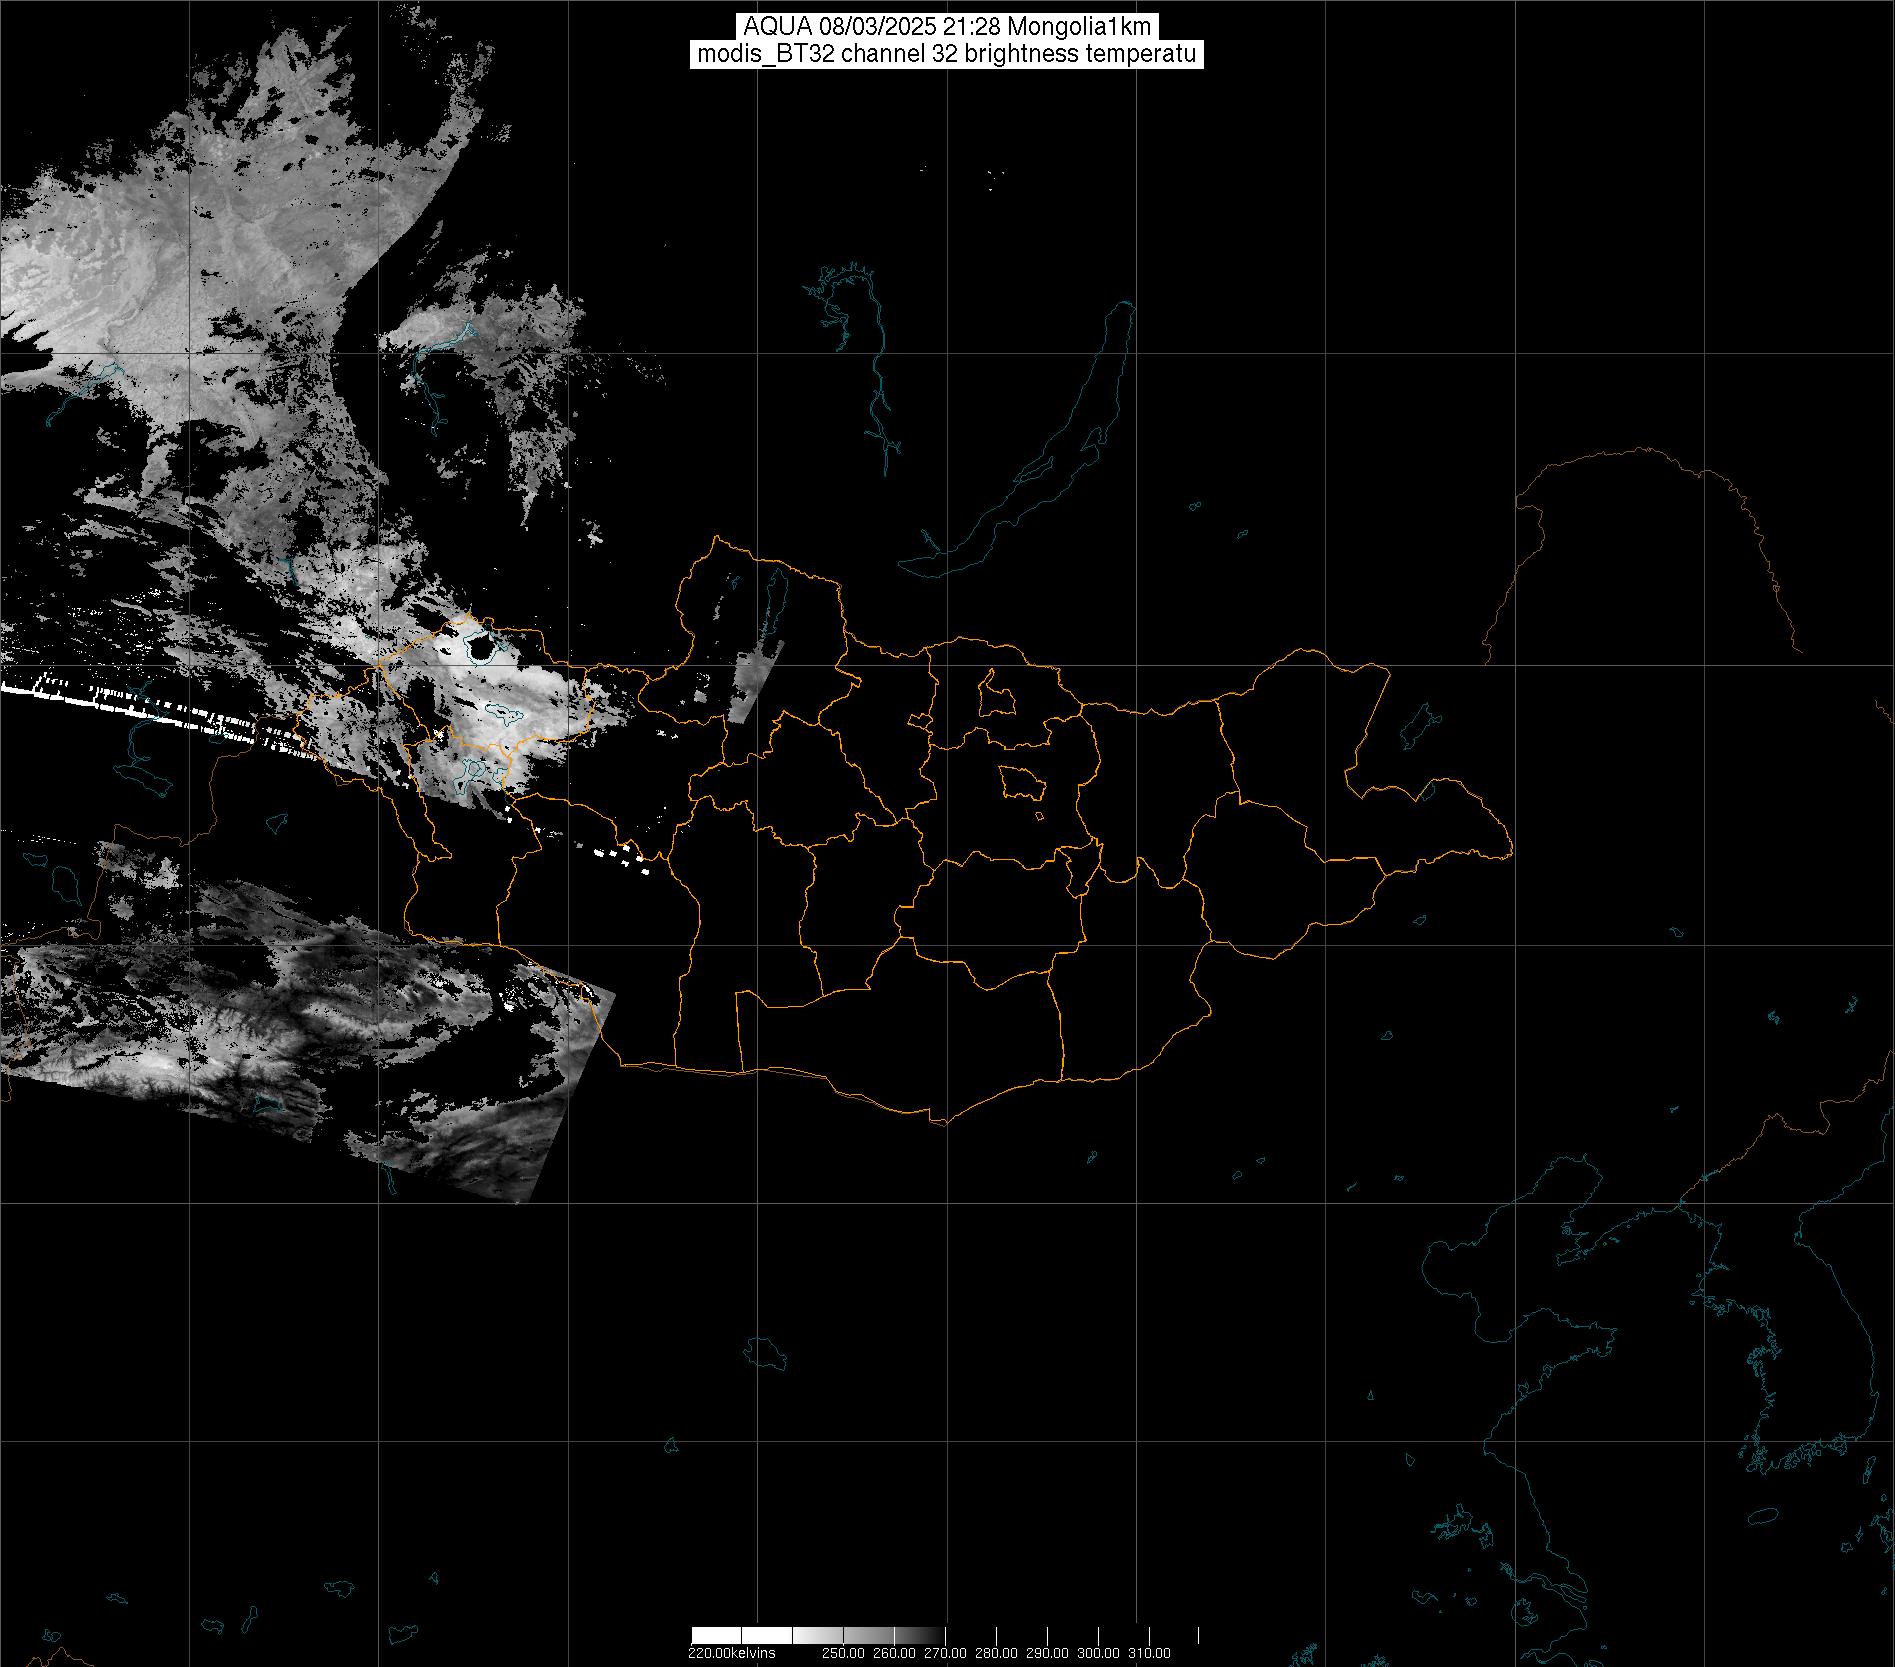Click the grayscale brightness temperature colorbar
This screenshot has height=1667, width=1895.
tap(945, 1635)
